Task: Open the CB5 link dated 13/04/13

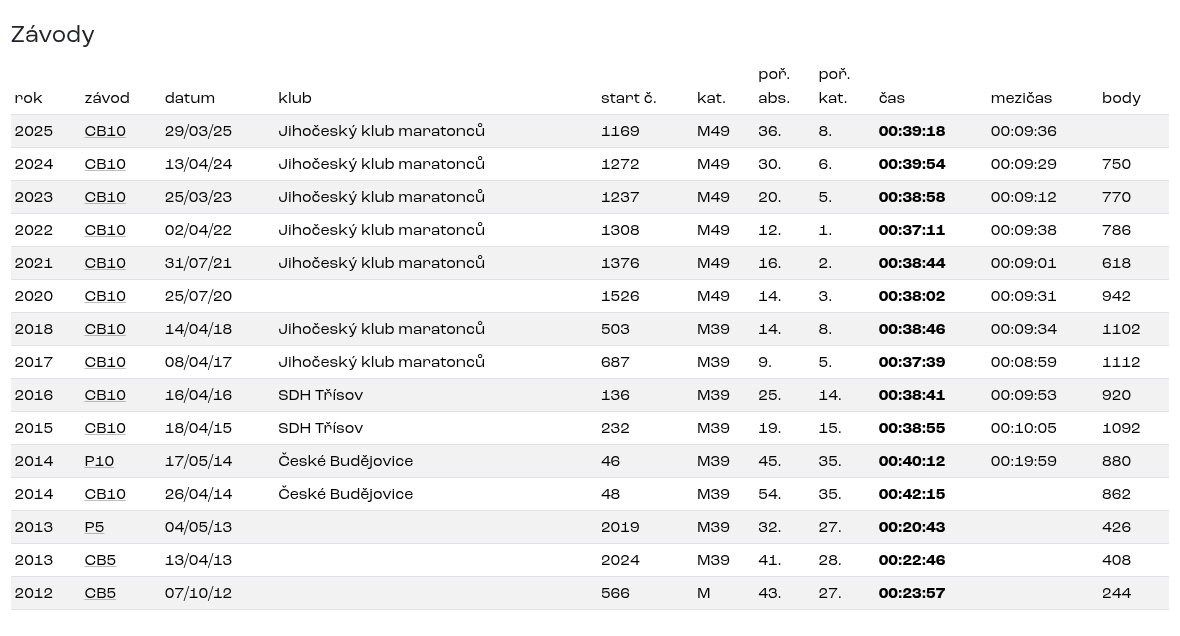Action: click(x=100, y=560)
